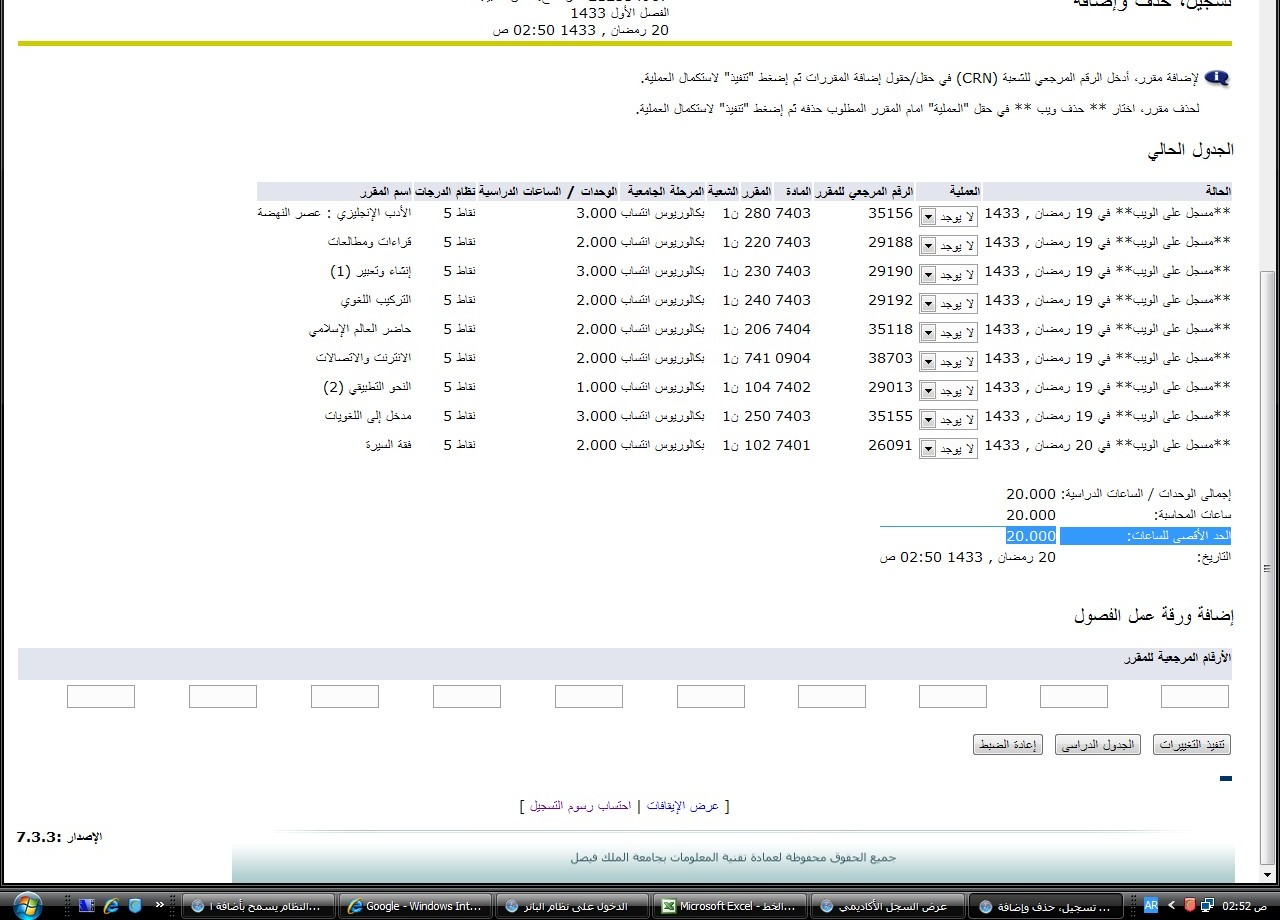
Task: Click column header العملية
Action: (963, 191)
